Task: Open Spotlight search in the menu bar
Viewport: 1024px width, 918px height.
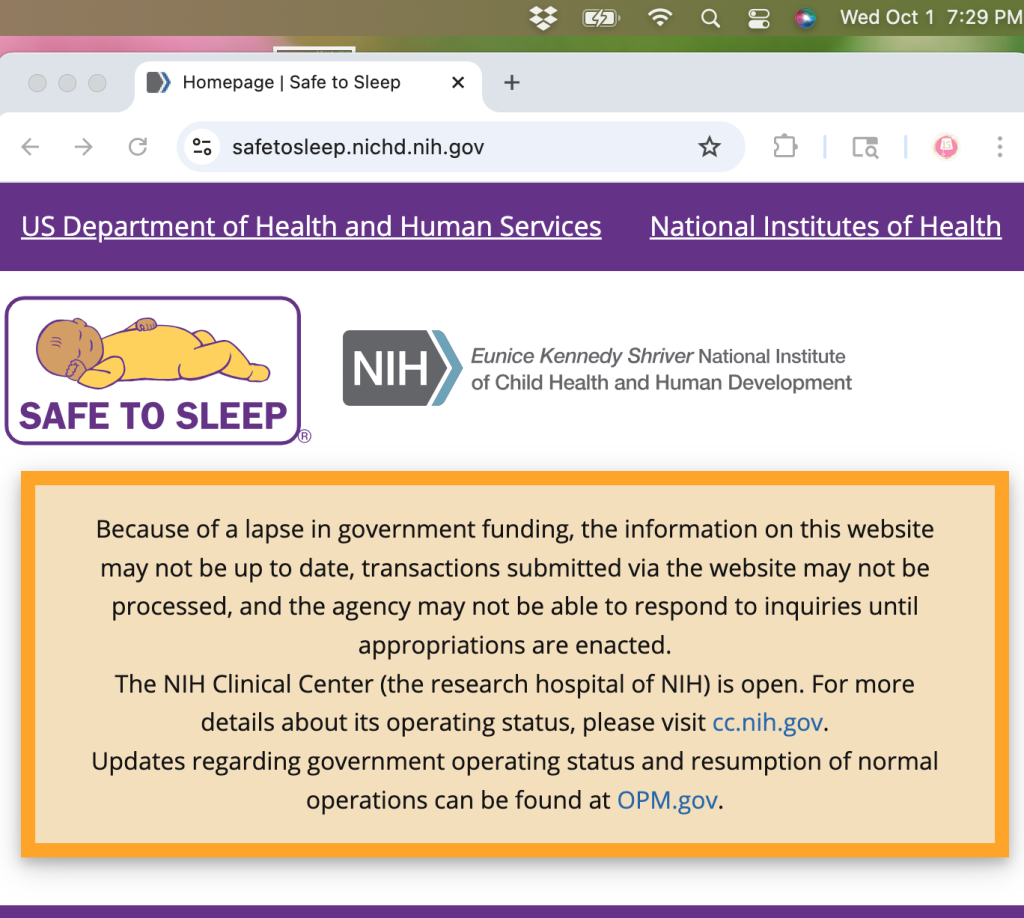Action: coord(710,17)
